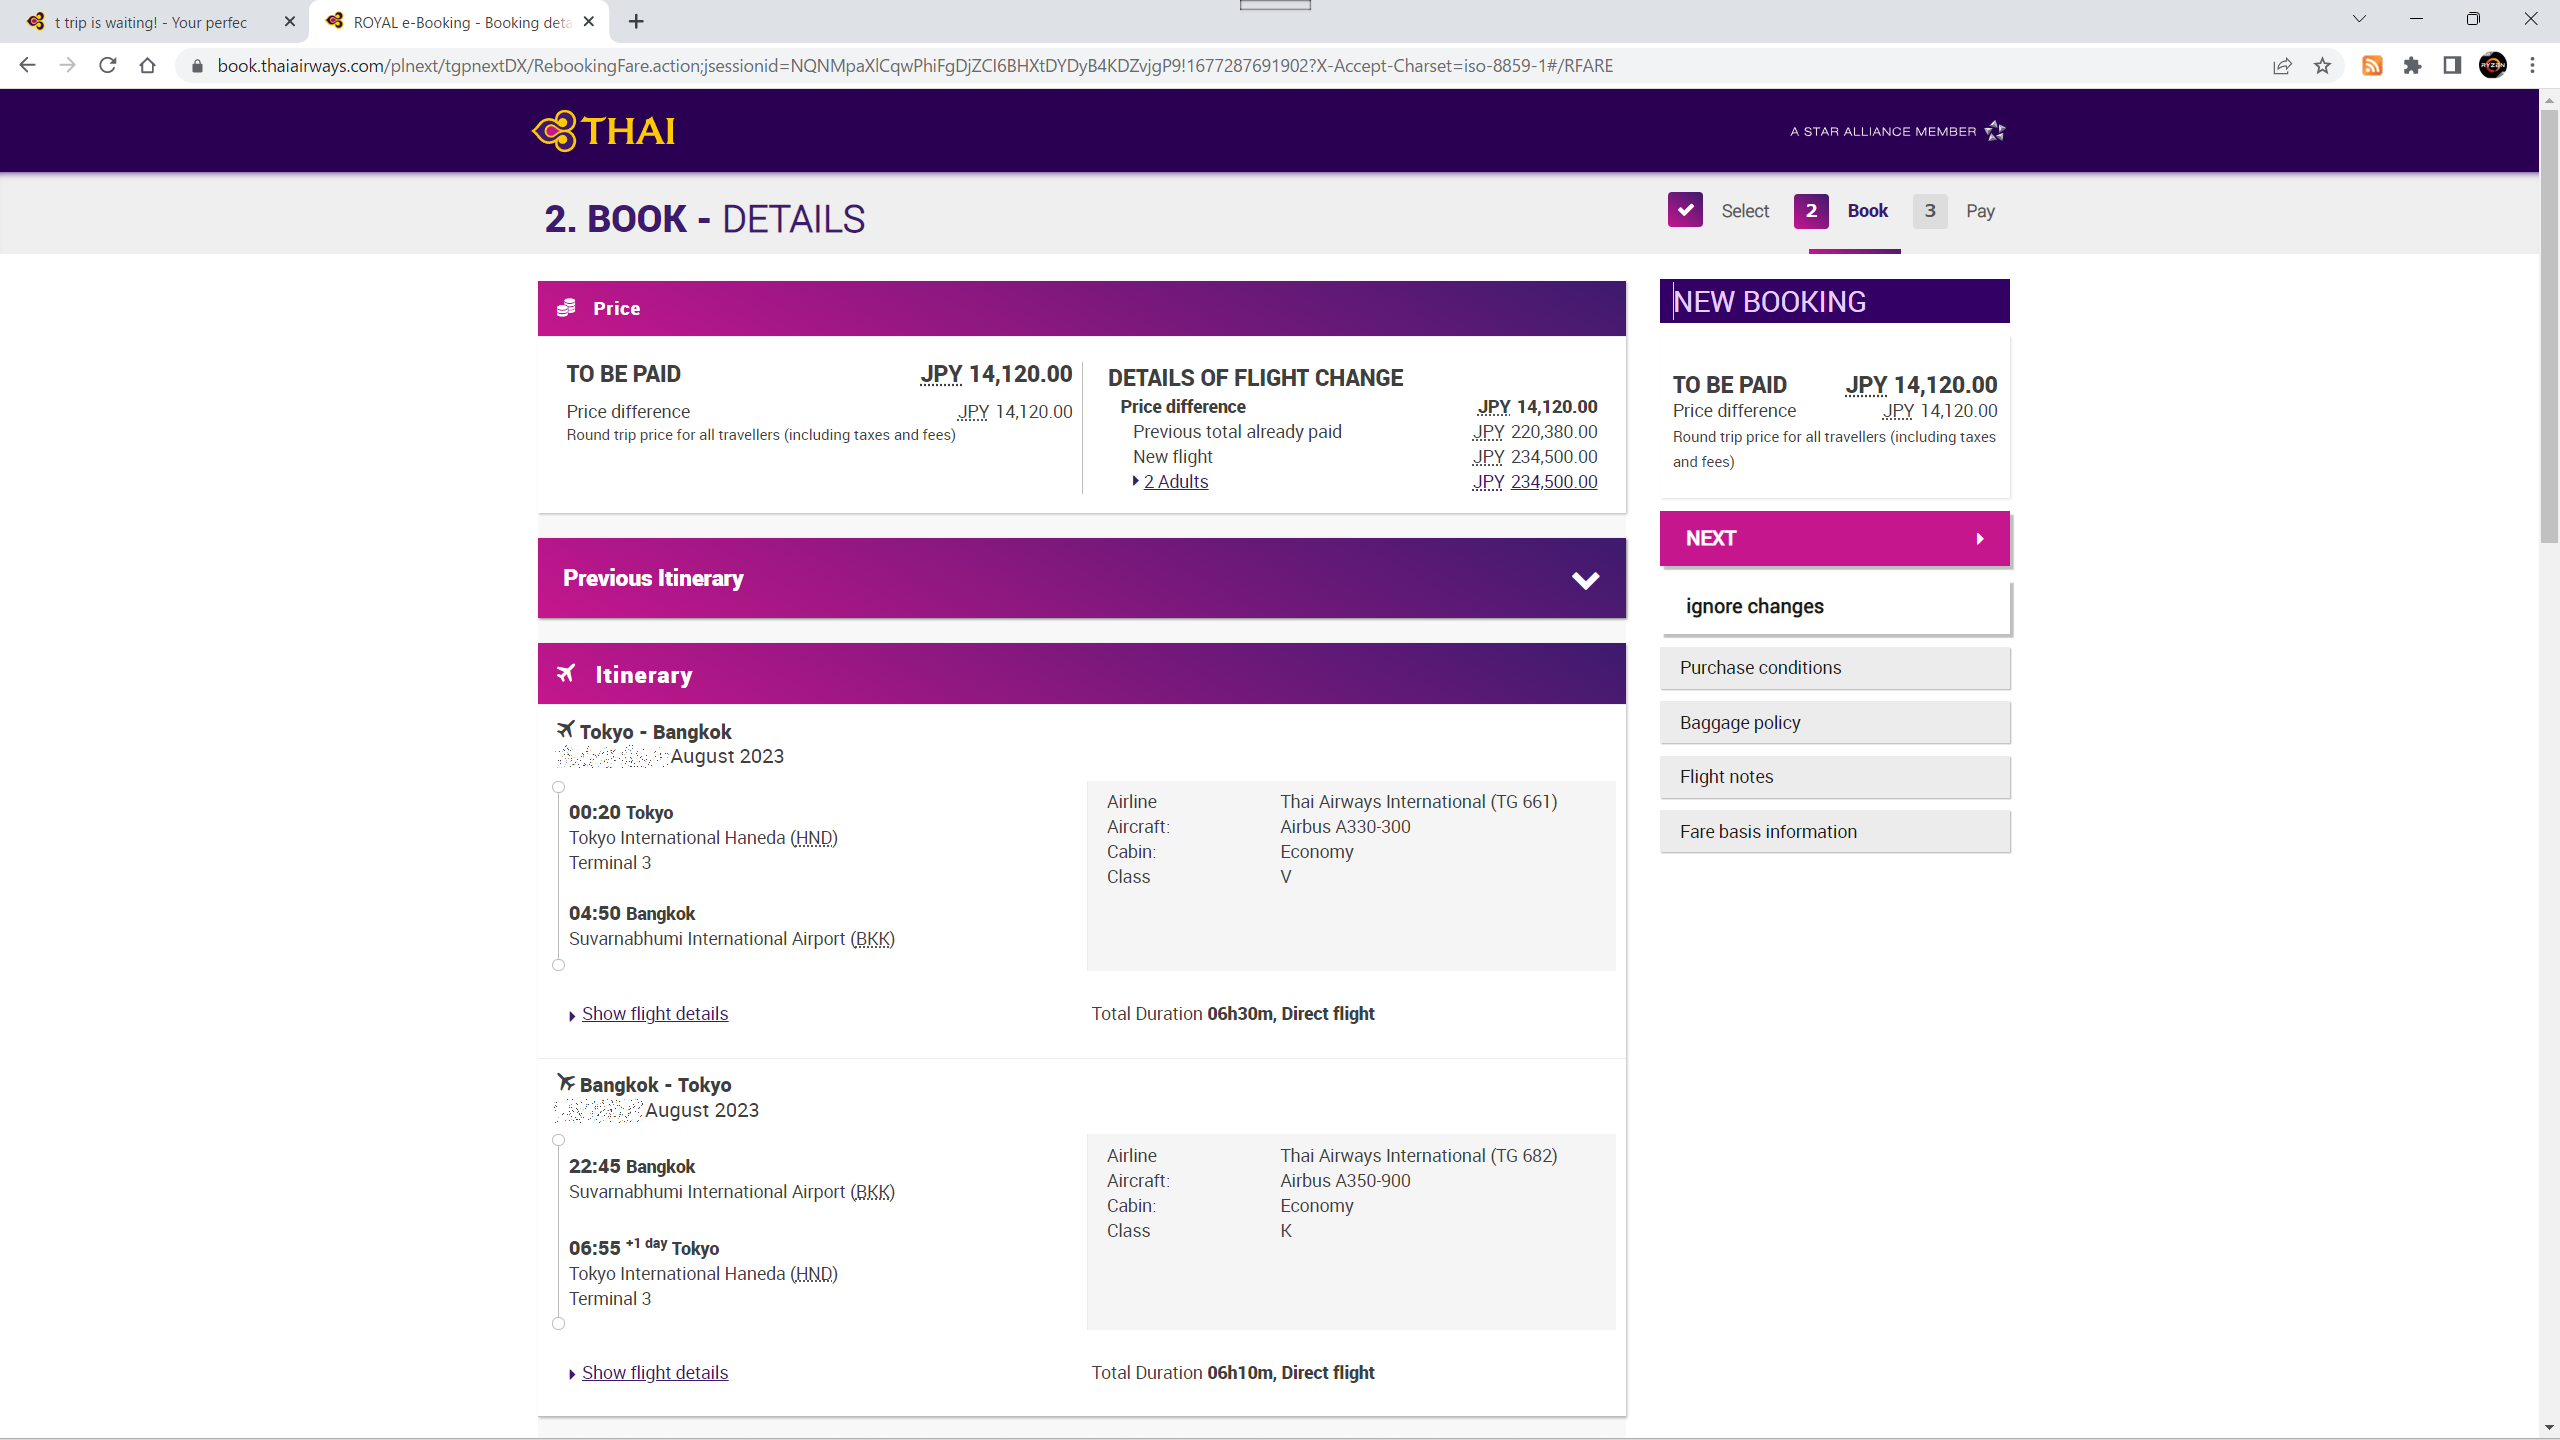This screenshot has height=1440, width=2560.
Task: Click the THAI airways logo
Action: [x=604, y=131]
